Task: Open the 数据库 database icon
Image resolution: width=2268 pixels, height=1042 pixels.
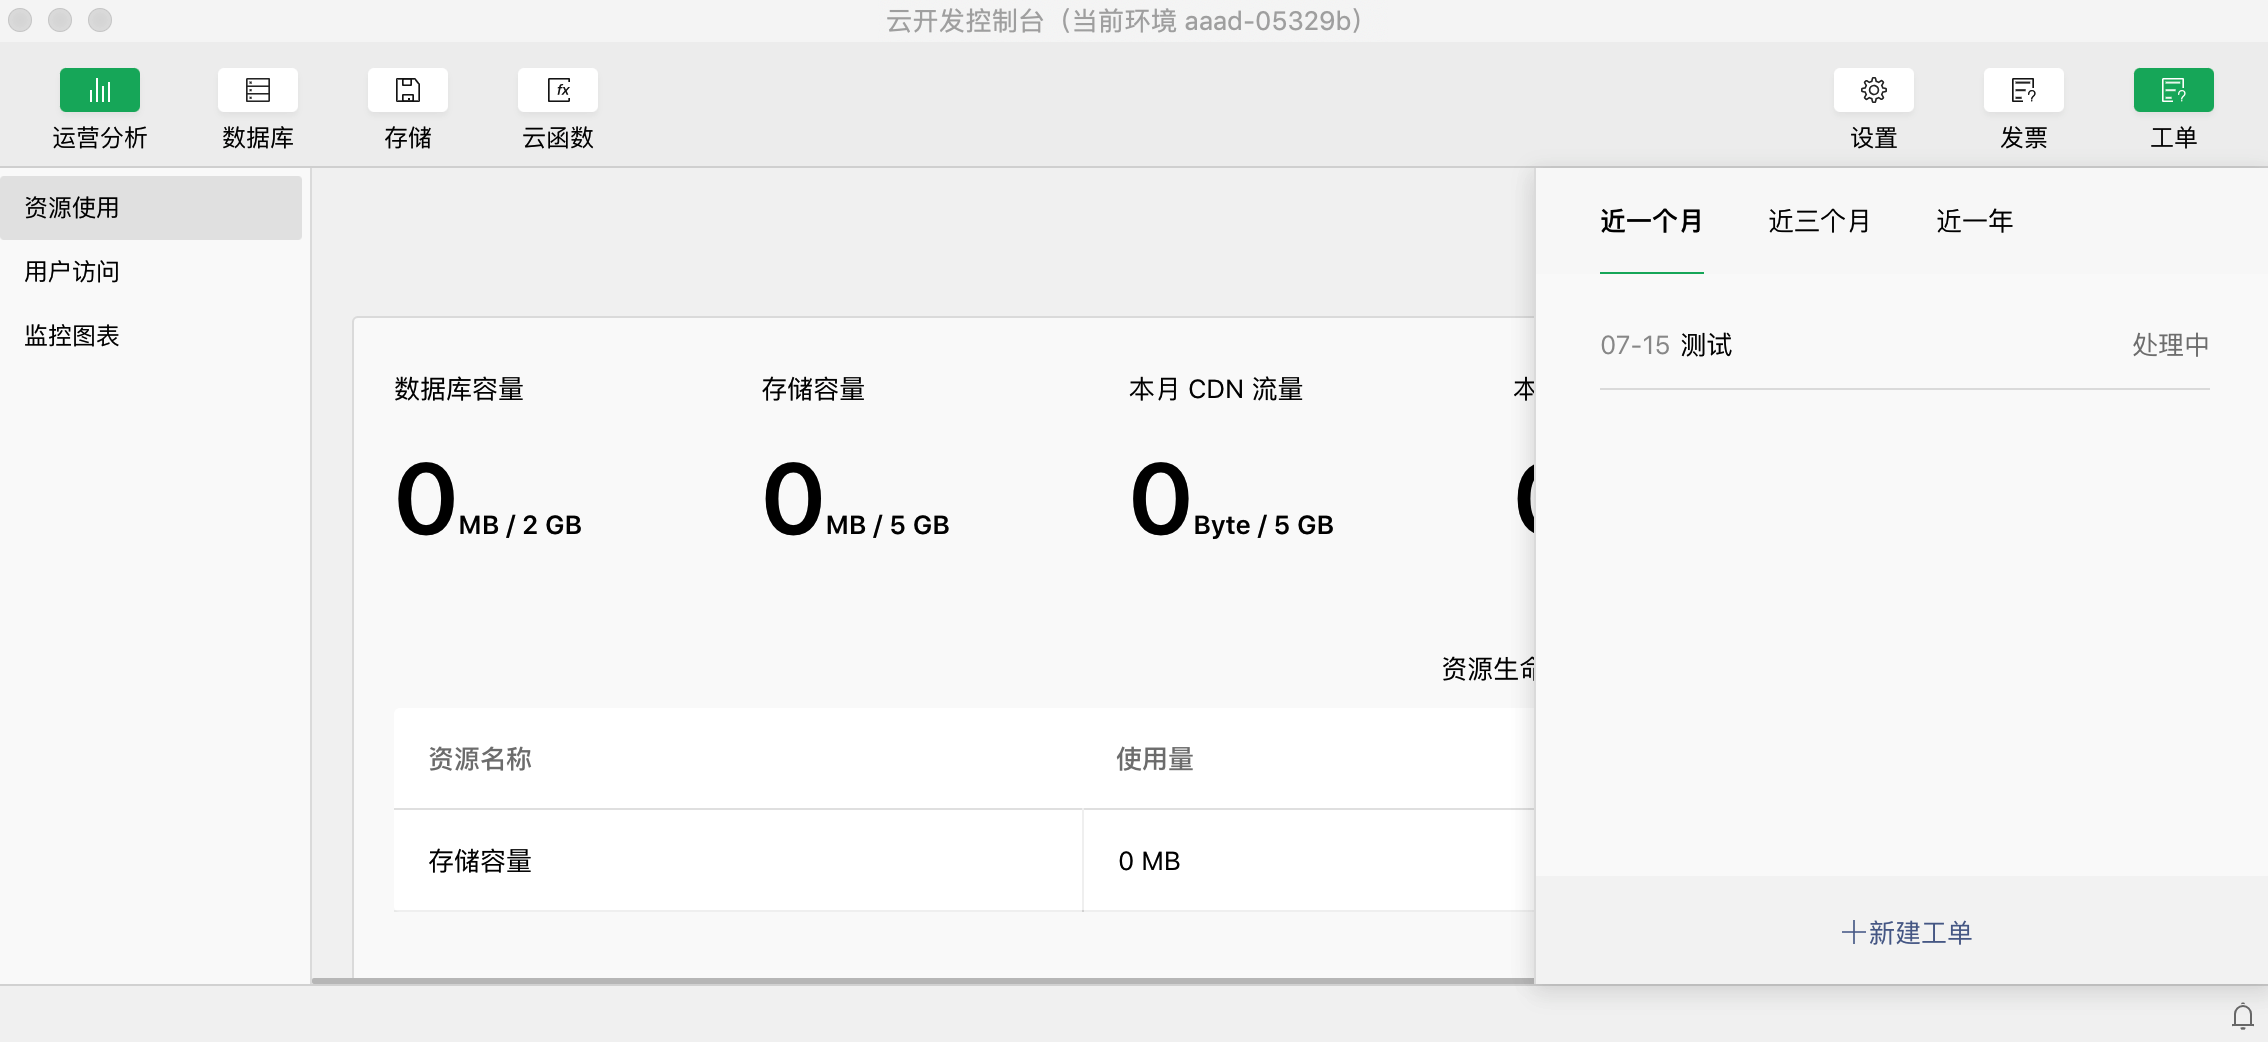Action: pyautogui.click(x=258, y=91)
